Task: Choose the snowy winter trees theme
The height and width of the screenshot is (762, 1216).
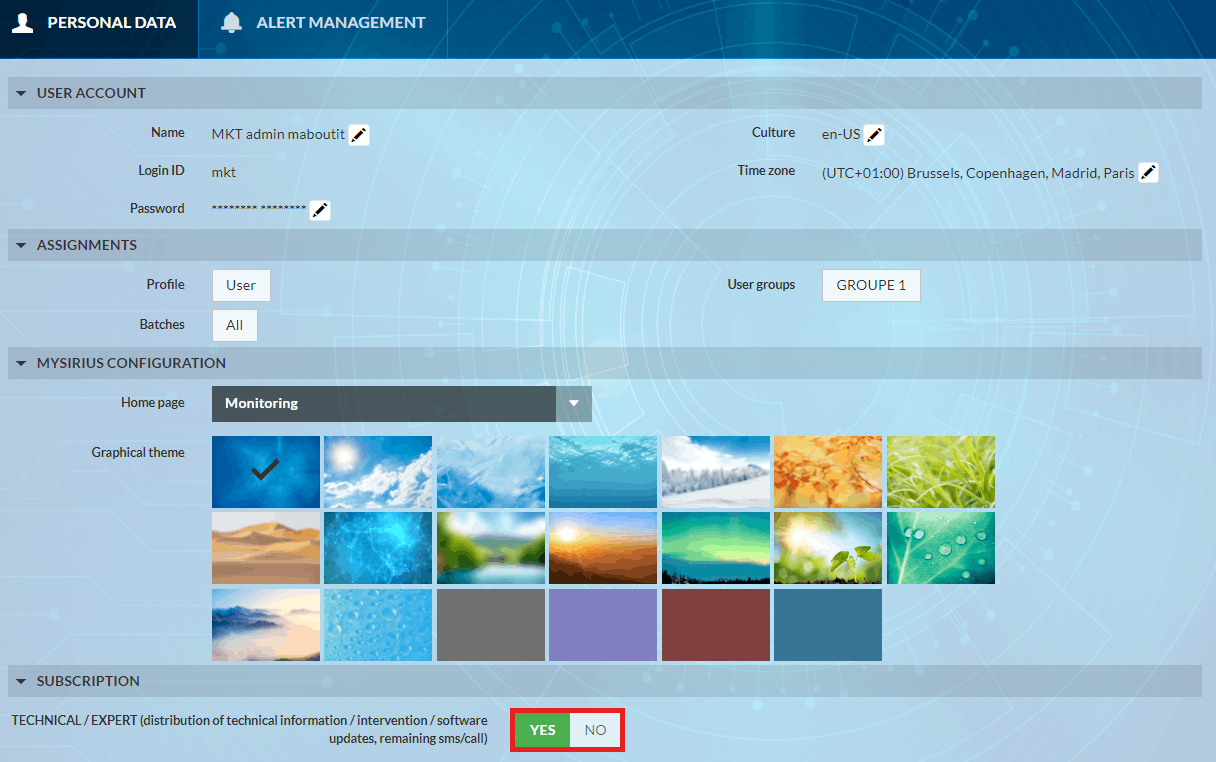Action: 716,472
